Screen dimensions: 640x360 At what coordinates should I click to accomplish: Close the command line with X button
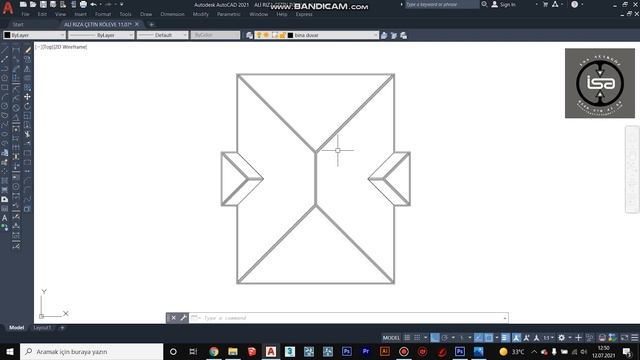click(x=173, y=318)
